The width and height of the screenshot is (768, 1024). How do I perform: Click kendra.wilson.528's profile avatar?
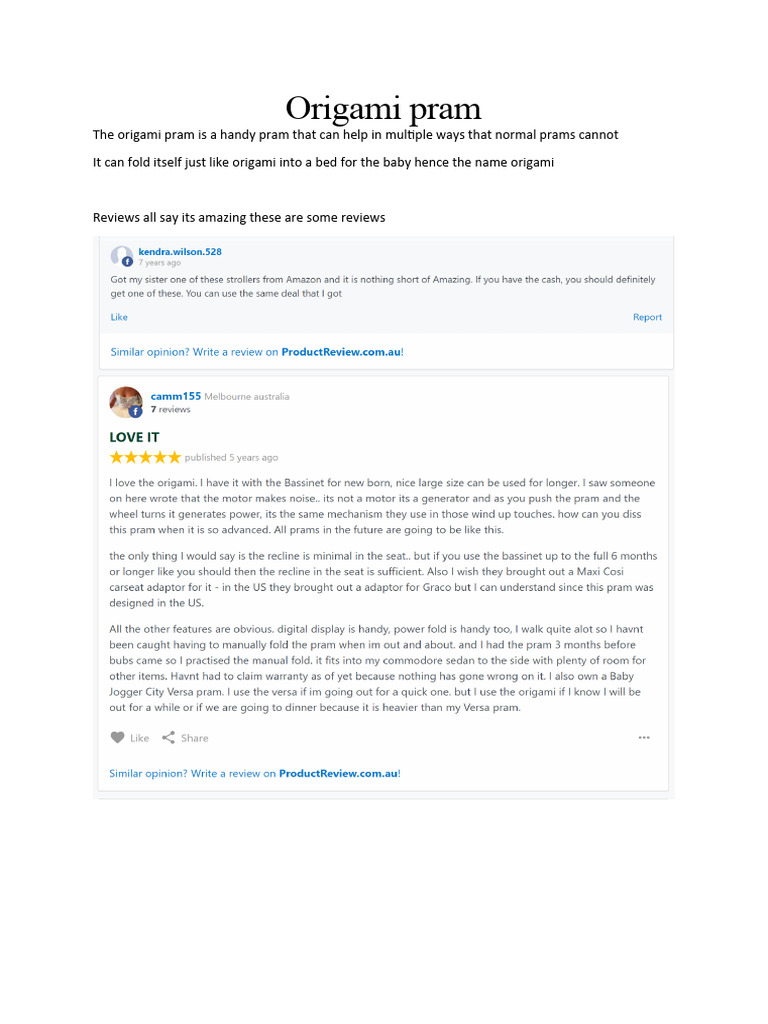point(121,256)
